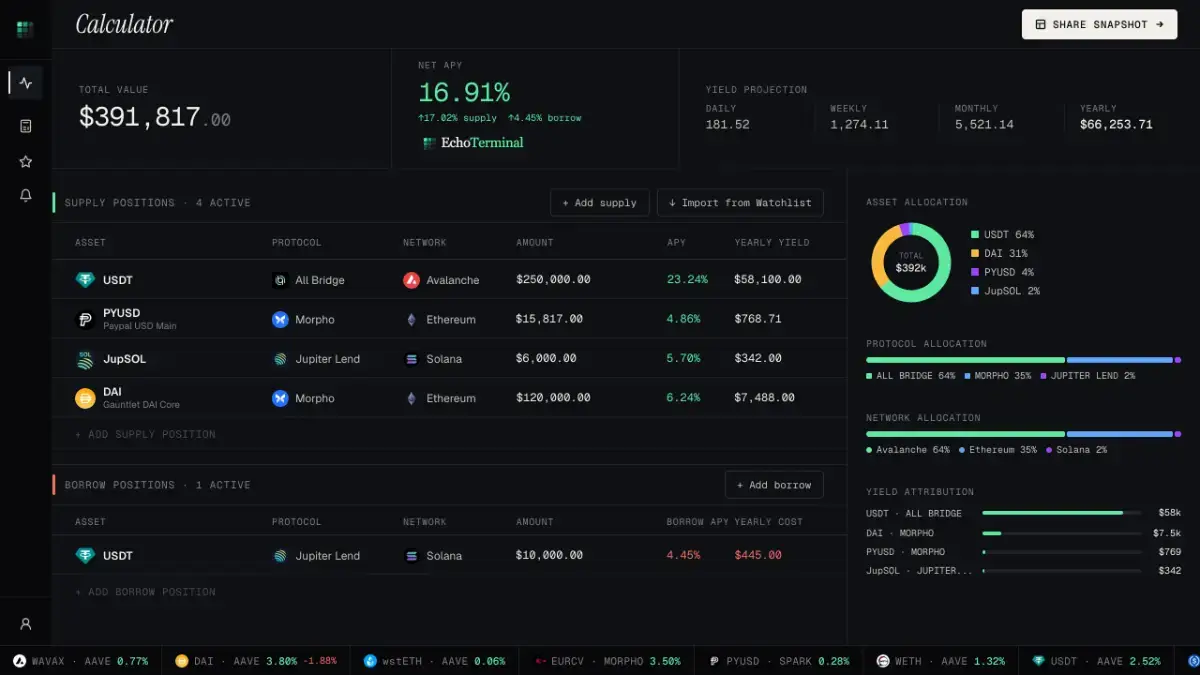
Task: Click PYUSD 4% legend color swatch
Action: (975, 272)
